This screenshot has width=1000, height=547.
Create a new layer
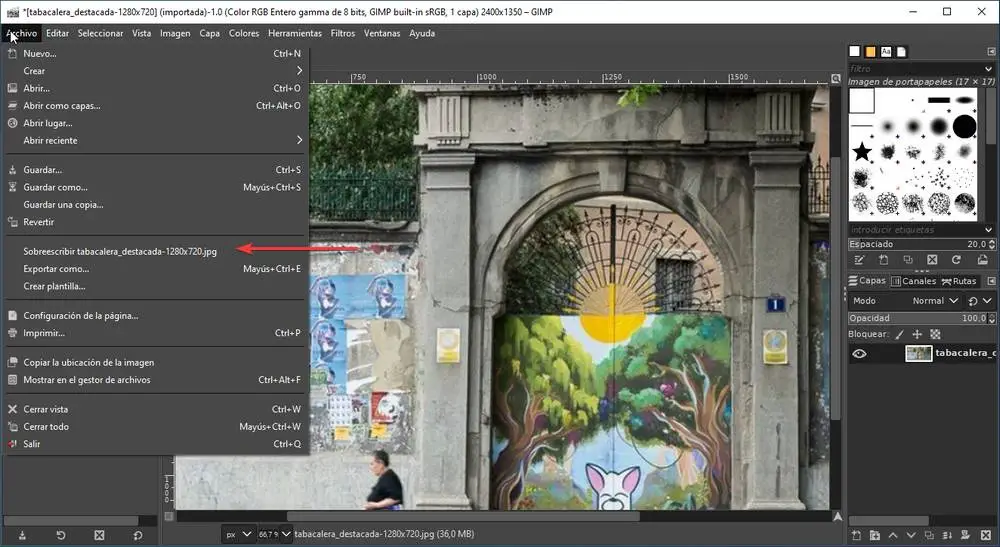857,536
